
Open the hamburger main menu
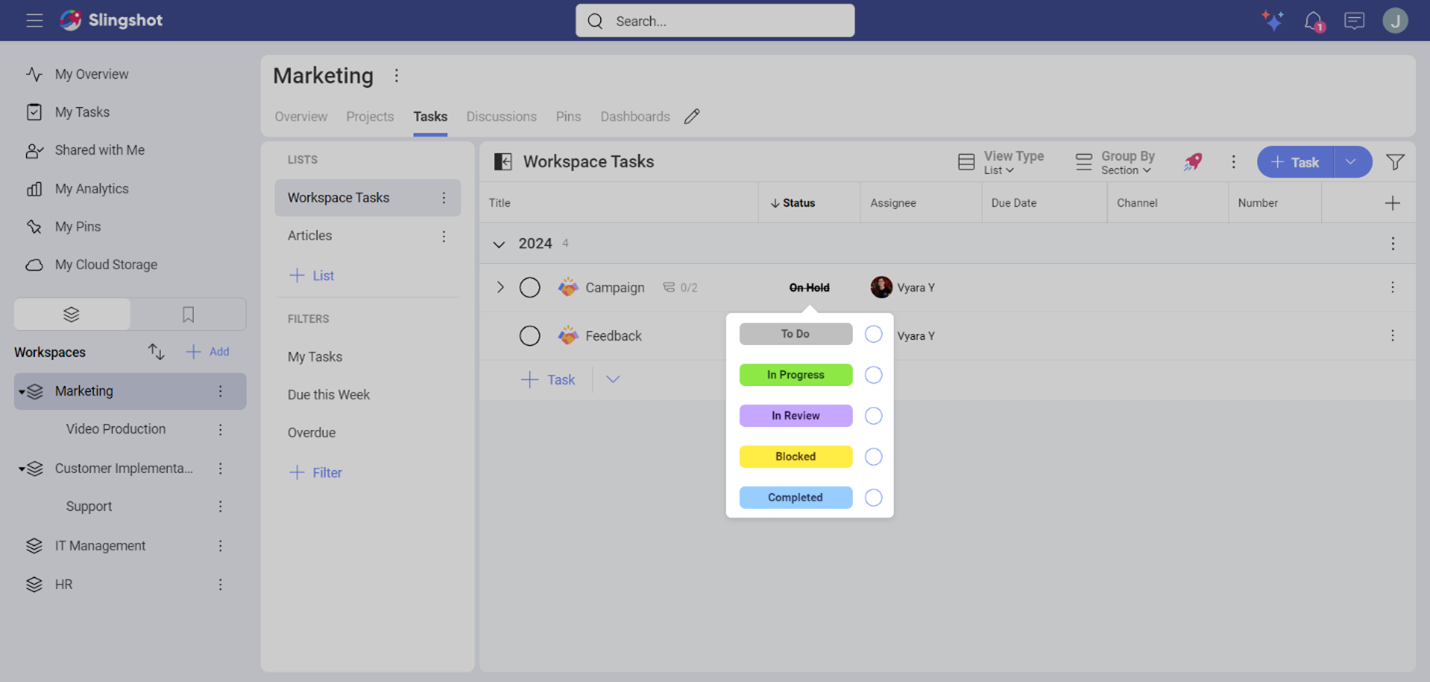click(x=34, y=20)
